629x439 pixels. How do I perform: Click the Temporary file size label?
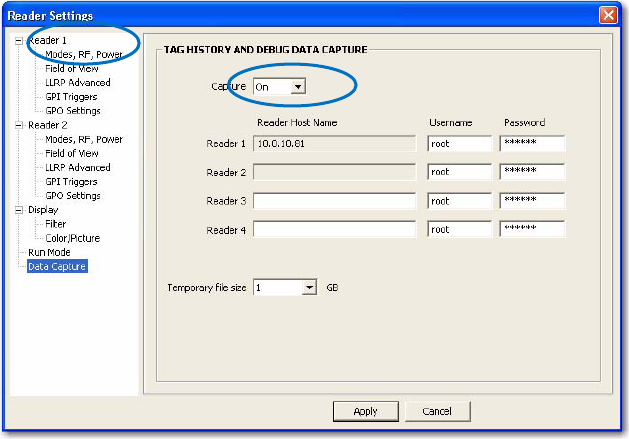(207, 288)
